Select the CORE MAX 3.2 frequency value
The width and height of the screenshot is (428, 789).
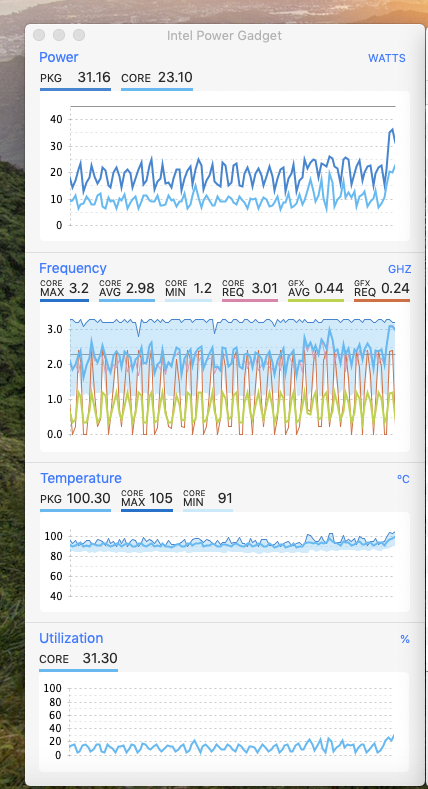pos(64,288)
